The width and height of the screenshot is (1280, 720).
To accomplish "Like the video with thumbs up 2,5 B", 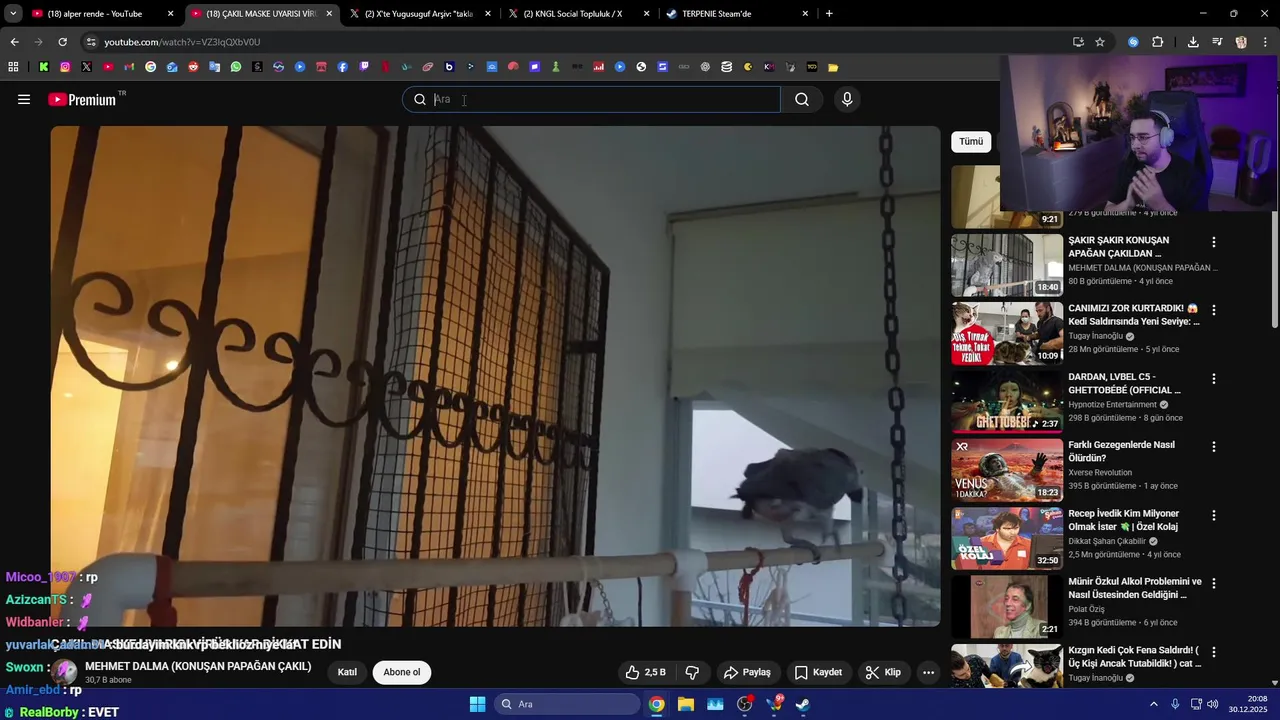I will coord(645,672).
